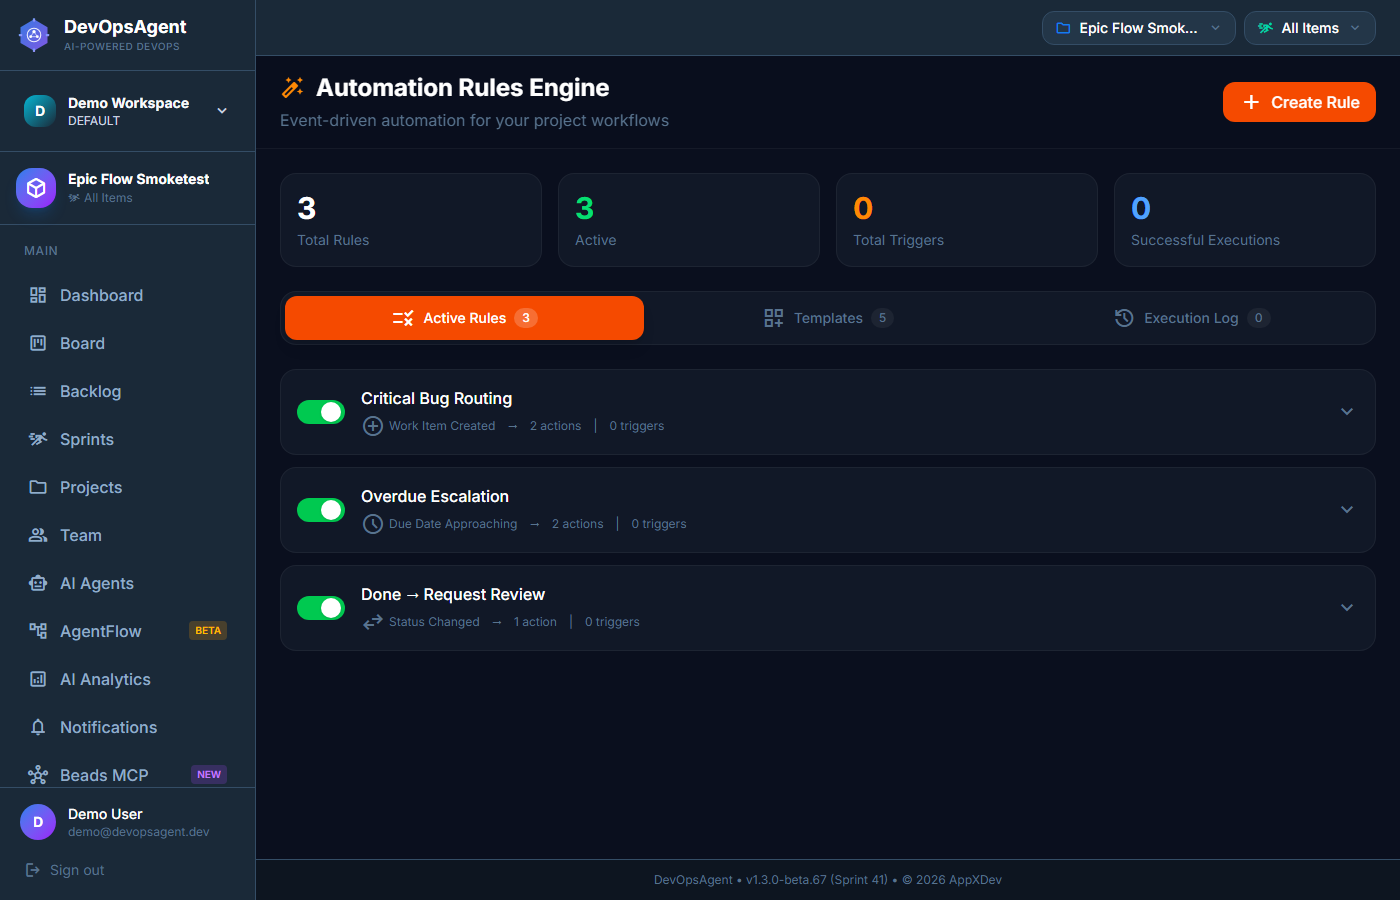Expand the Critical Bug Routing rule details
Image resolution: width=1400 pixels, height=900 pixels.
1347,412
